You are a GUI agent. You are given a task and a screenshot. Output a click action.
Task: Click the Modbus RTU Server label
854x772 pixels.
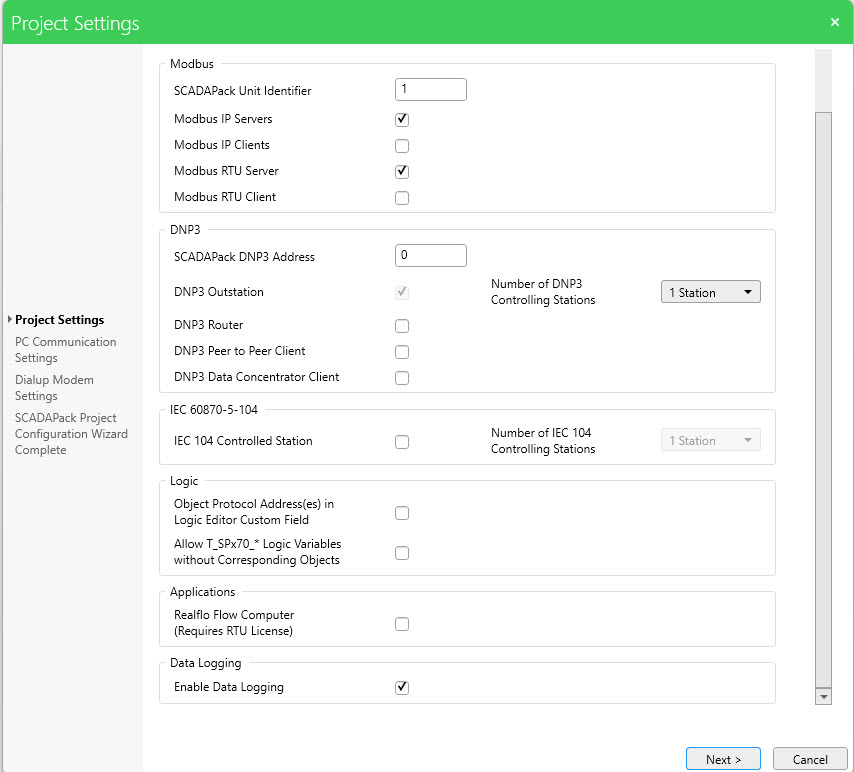(x=226, y=171)
